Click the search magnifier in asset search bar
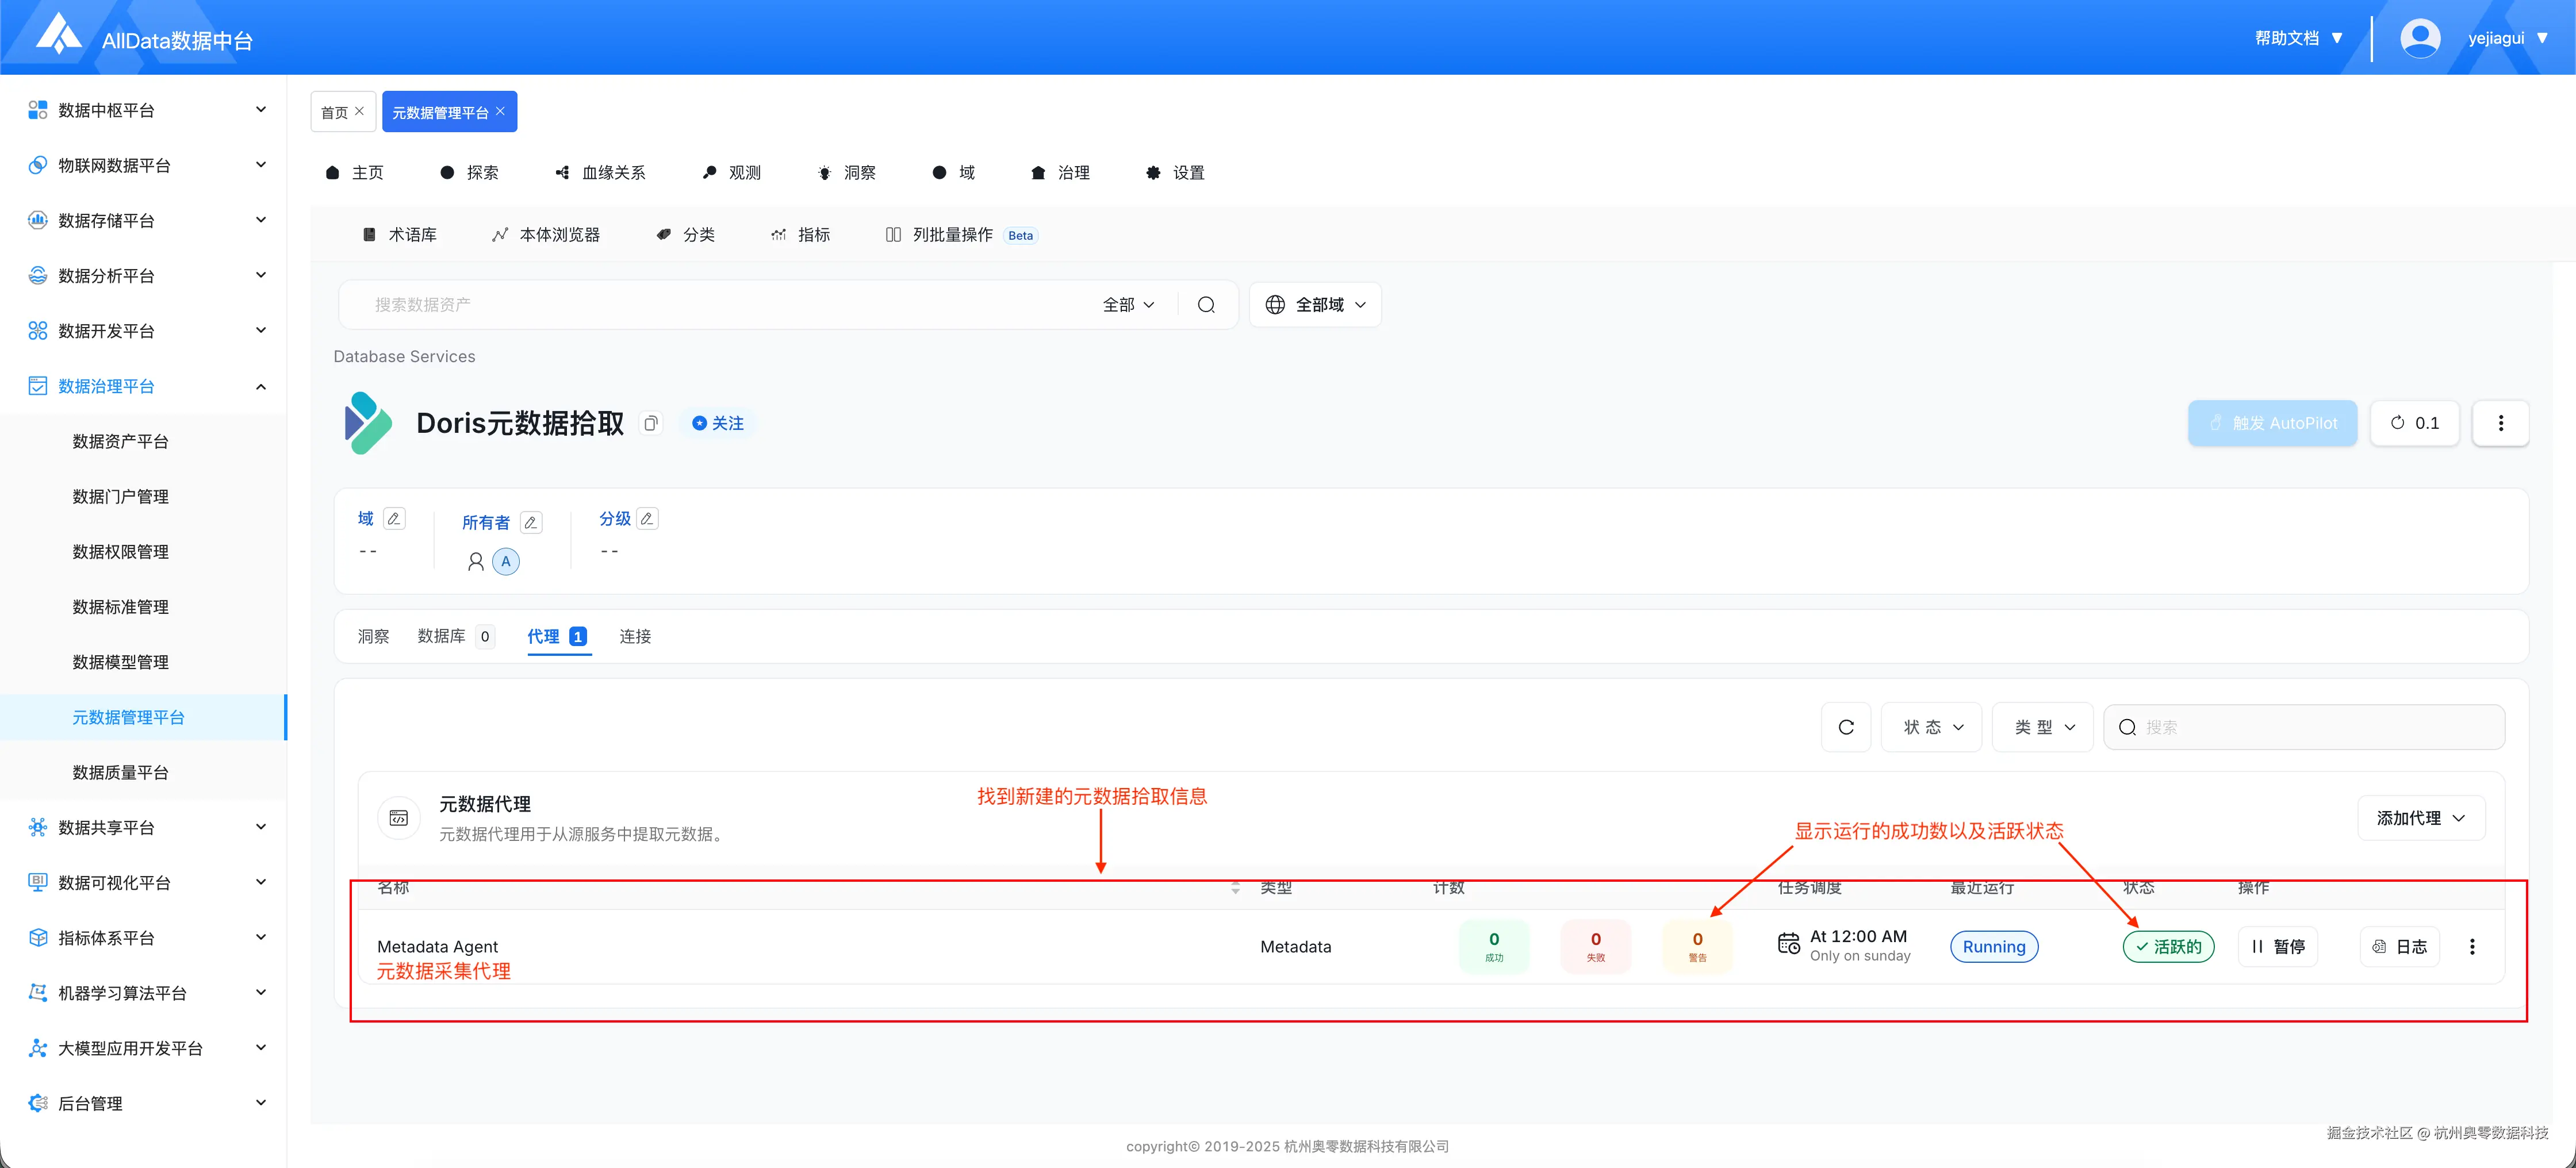2576x1168 pixels. pyautogui.click(x=1206, y=305)
